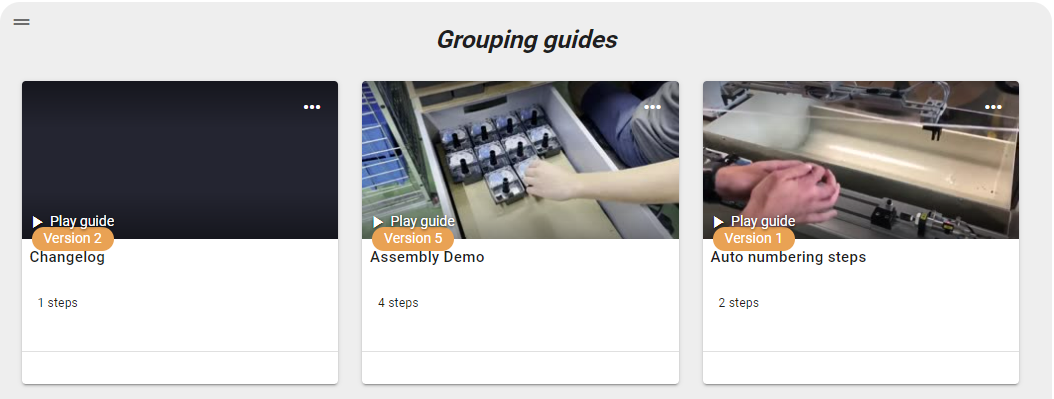
Task: Open three-dot menu on Assembly Demo card
Action: (x=652, y=107)
